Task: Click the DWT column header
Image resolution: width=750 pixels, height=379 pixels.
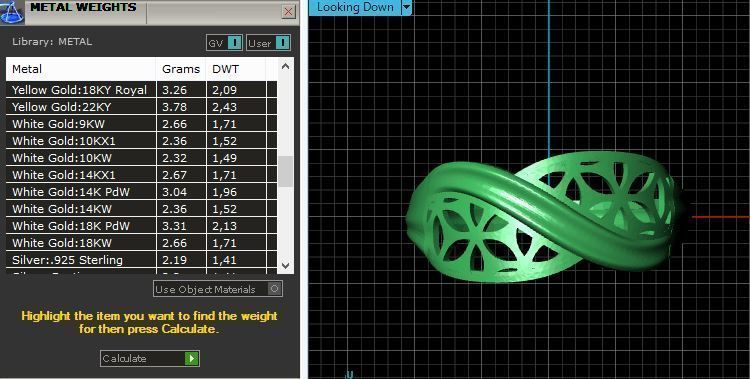Action: (236, 69)
